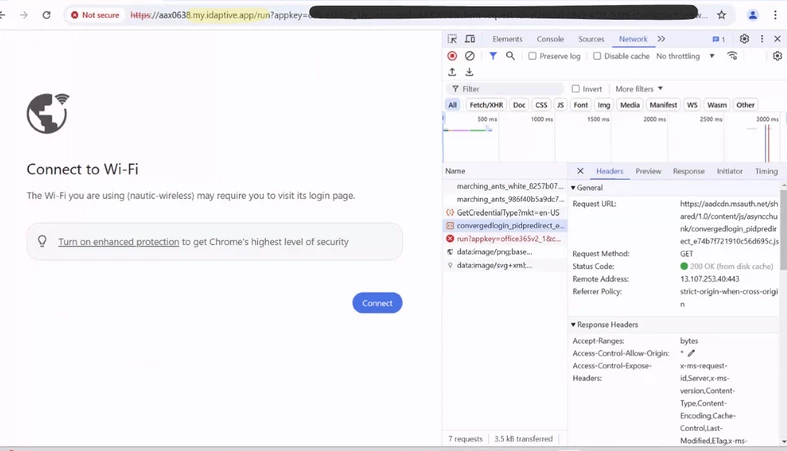Open the More filters dropdown
The height and width of the screenshot is (451, 787).
pyautogui.click(x=639, y=89)
